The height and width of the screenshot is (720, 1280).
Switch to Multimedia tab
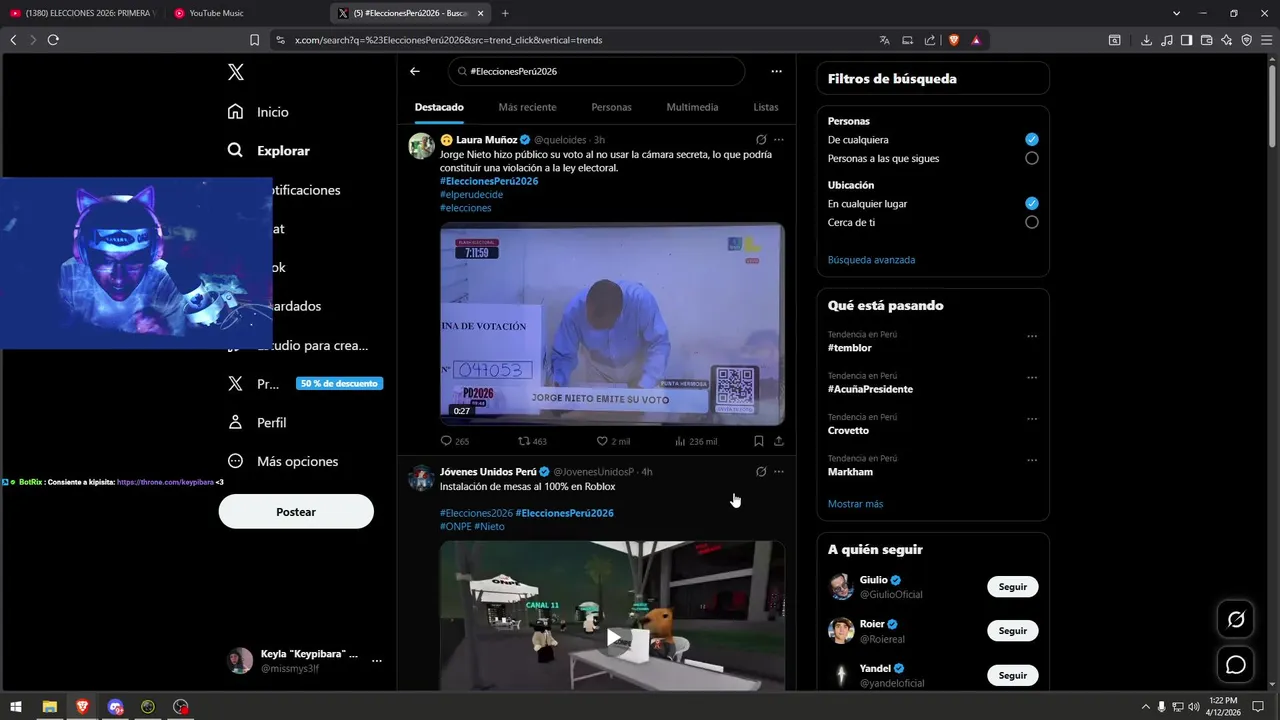tap(692, 107)
